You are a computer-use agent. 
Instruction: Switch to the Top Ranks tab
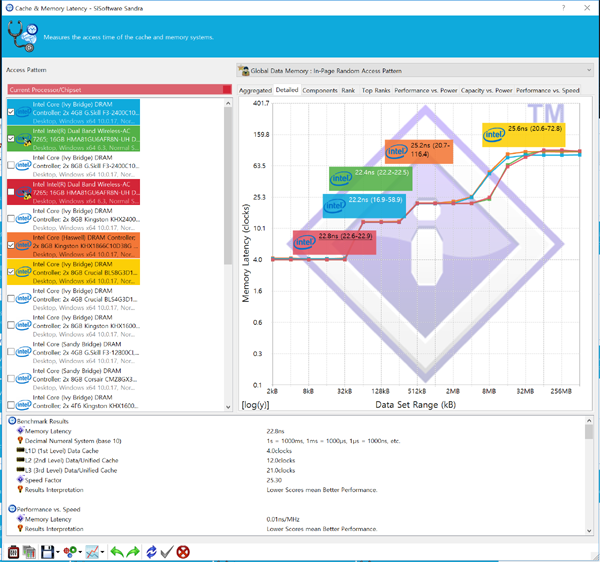coord(376,90)
